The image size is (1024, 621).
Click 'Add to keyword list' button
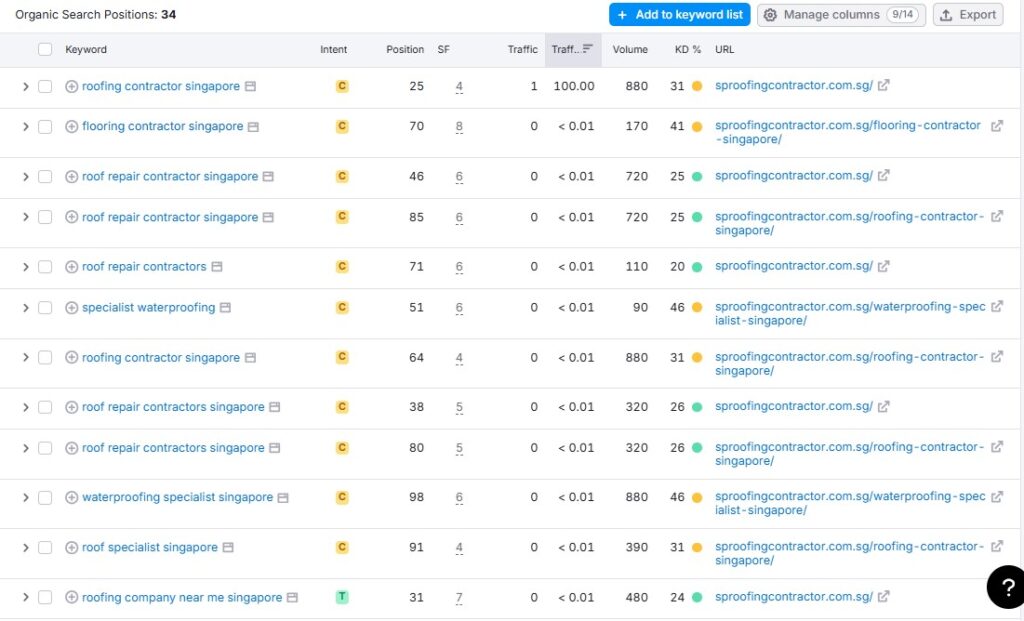point(679,15)
